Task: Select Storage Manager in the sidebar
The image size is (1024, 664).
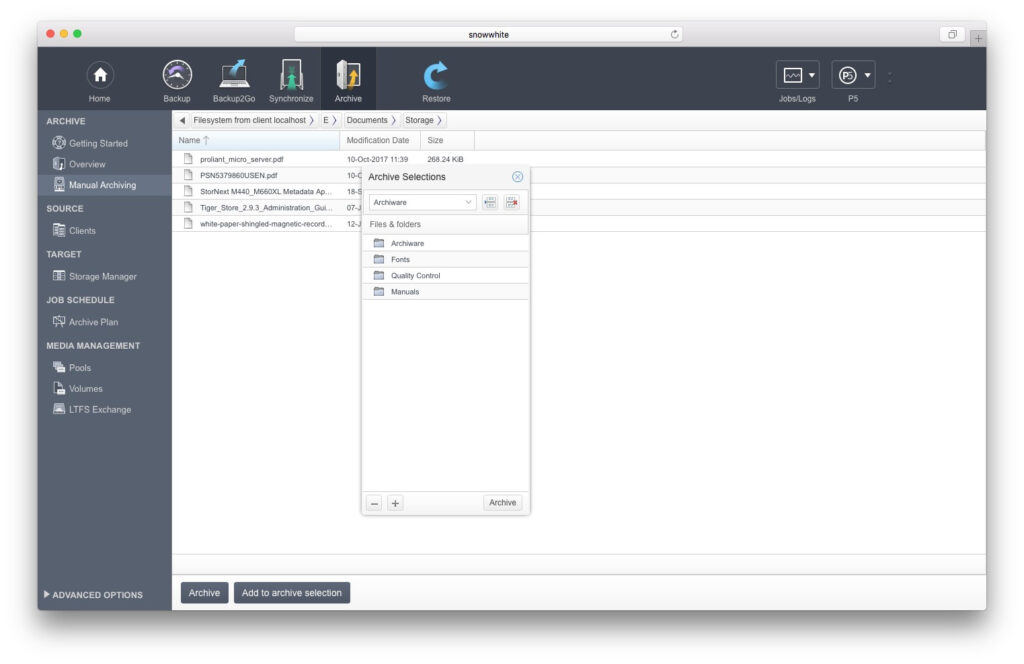Action: [102, 276]
